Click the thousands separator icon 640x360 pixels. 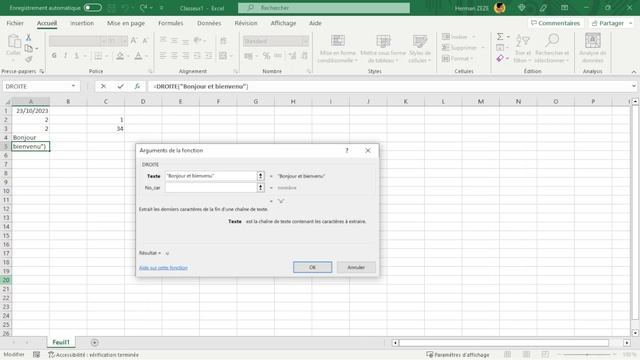[278, 56]
